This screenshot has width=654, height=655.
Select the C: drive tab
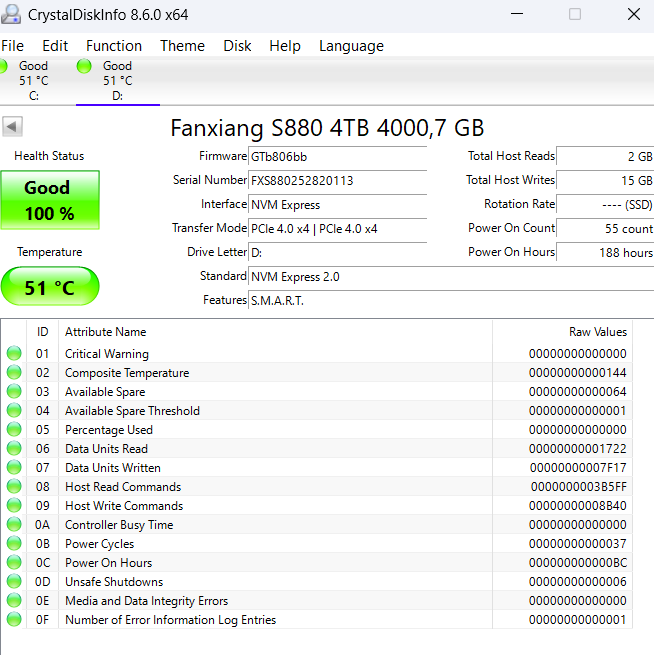point(33,81)
